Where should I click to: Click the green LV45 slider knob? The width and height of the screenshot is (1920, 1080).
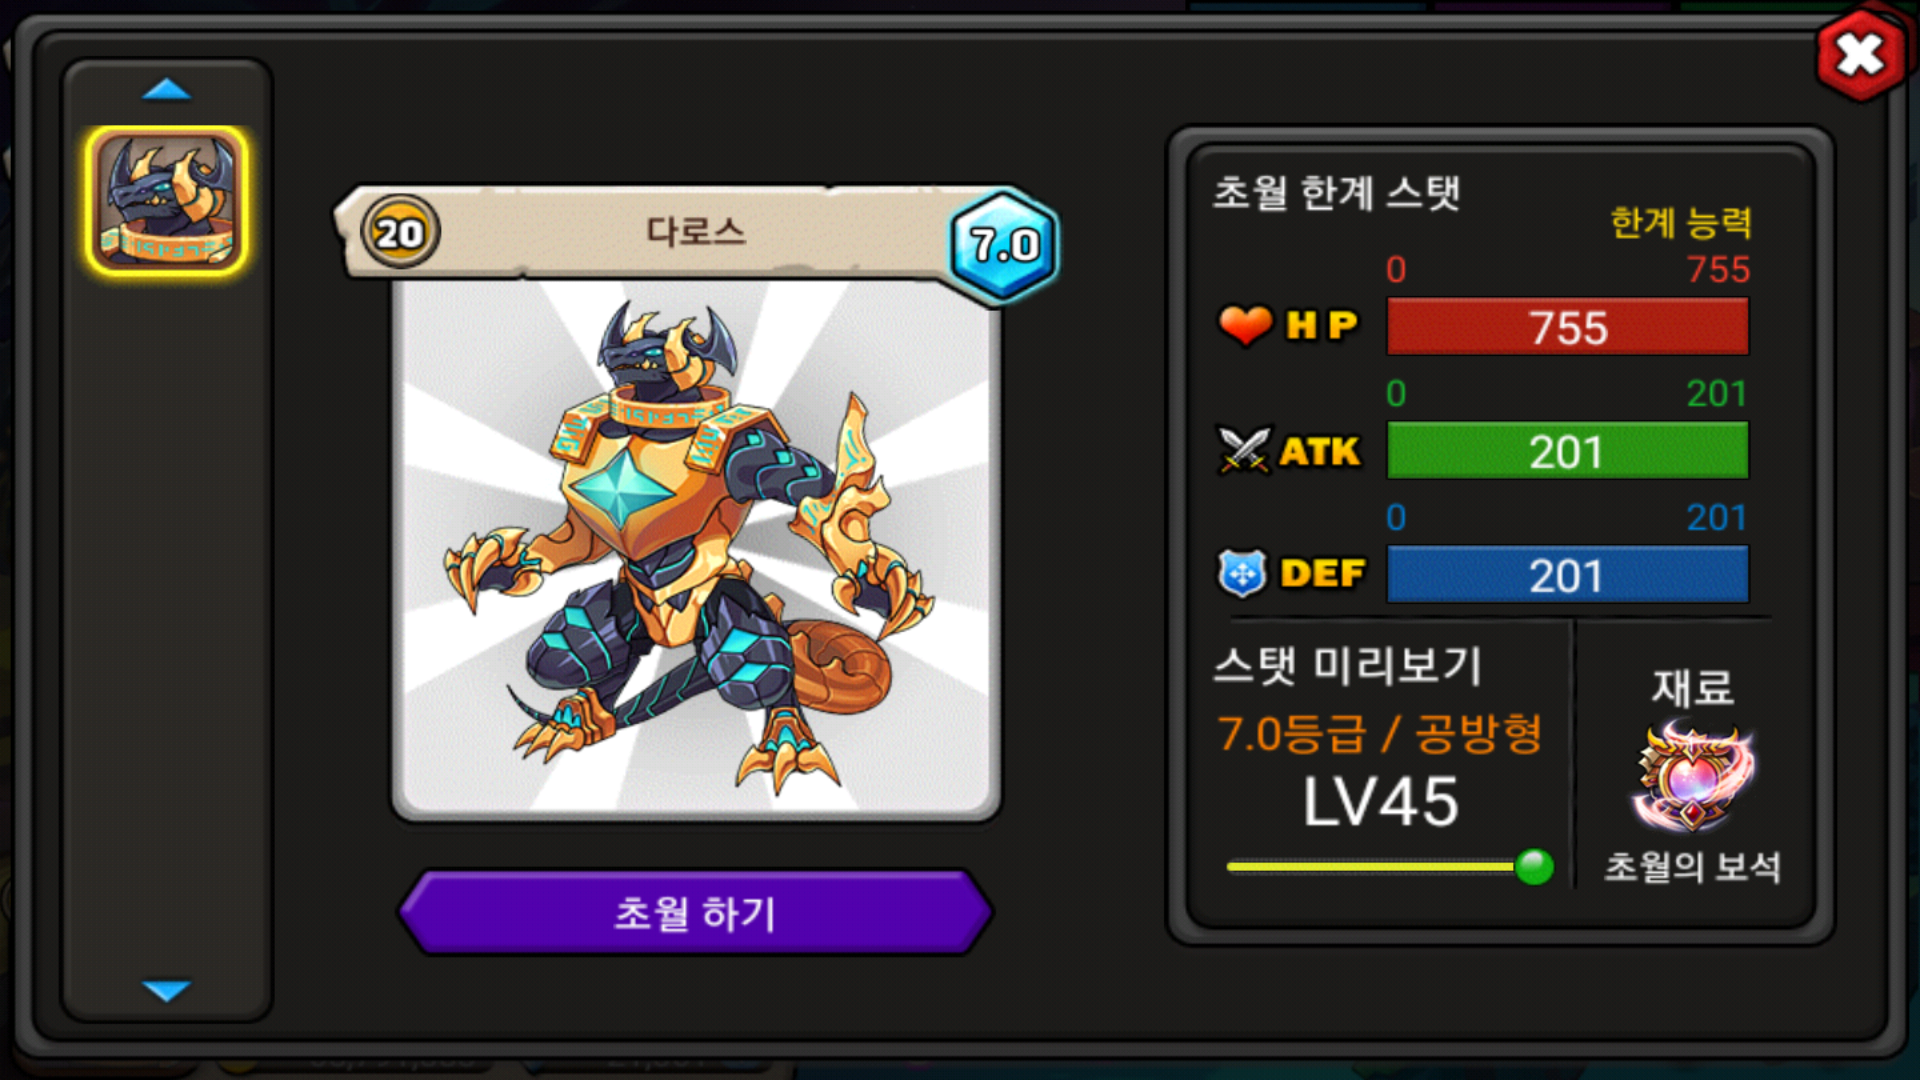[x=1534, y=866]
